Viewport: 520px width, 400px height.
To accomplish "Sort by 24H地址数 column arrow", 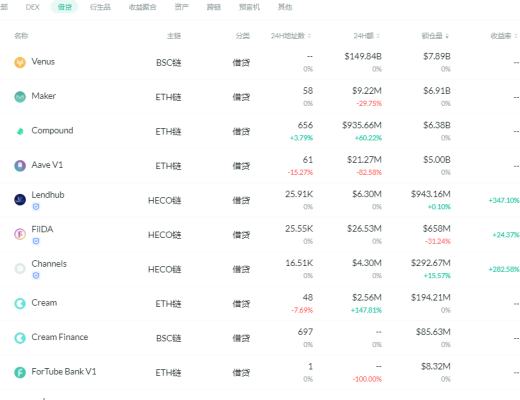I will click(x=310, y=36).
